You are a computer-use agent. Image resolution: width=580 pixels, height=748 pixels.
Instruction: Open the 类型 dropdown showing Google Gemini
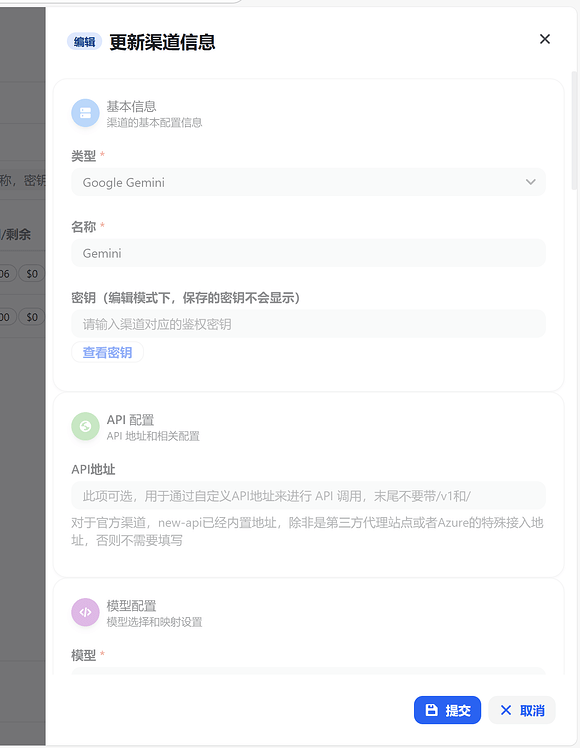(308, 182)
